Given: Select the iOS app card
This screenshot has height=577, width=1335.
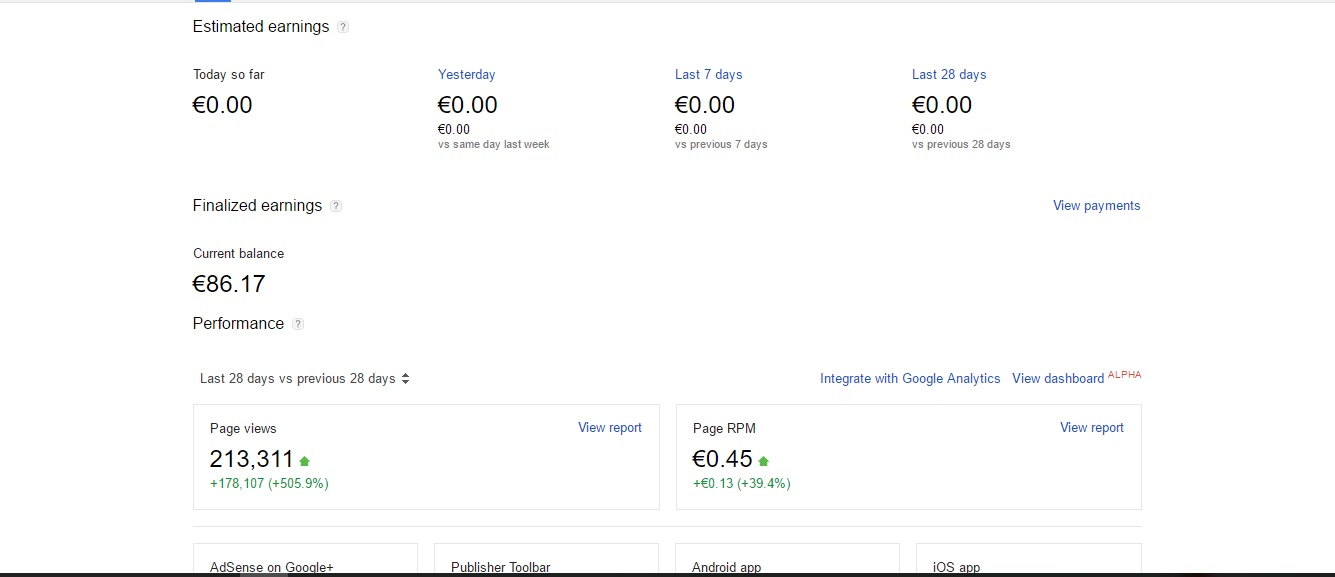Looking at the screenshot, I should tap(1028, 562).
